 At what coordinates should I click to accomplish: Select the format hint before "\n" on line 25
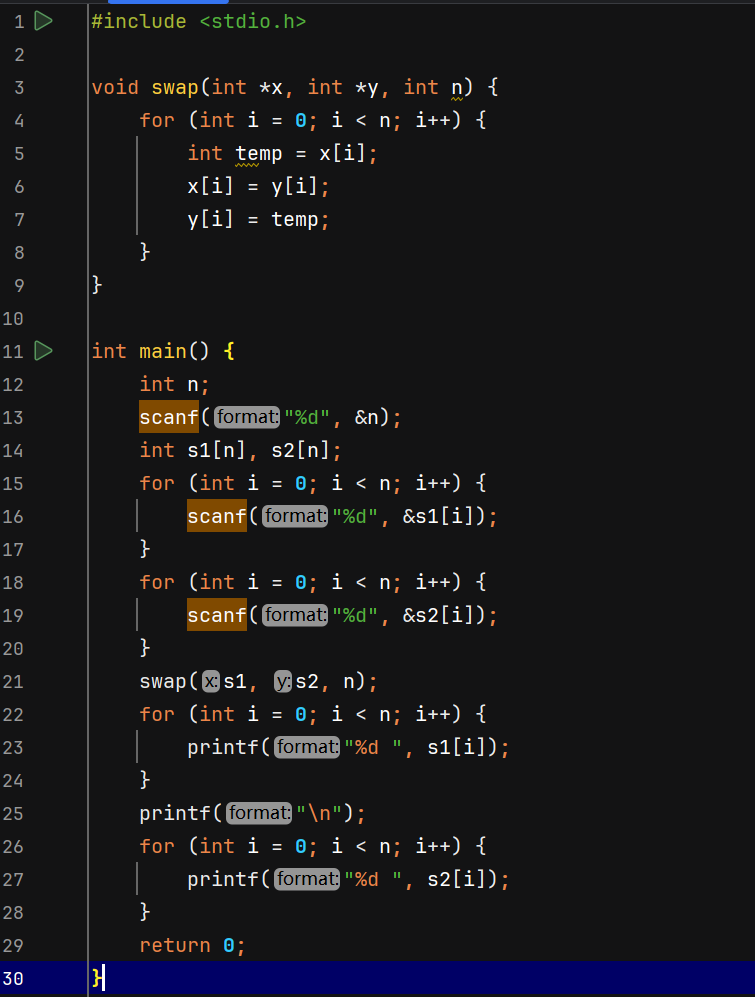260,813
